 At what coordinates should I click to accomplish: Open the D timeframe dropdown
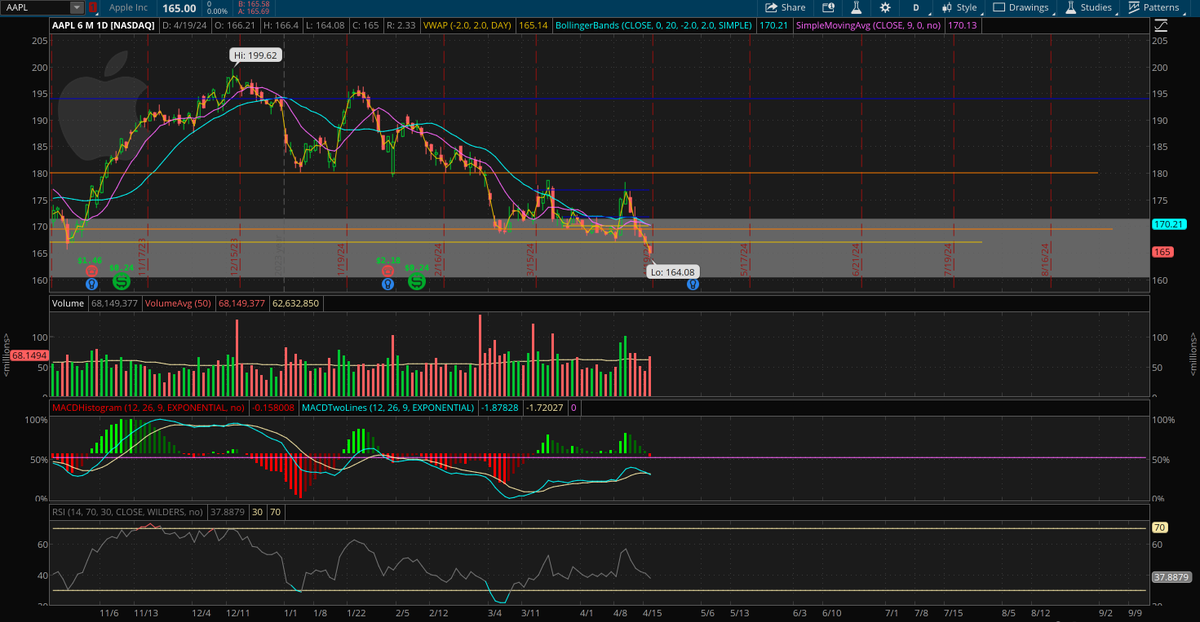tap(915, 7)
